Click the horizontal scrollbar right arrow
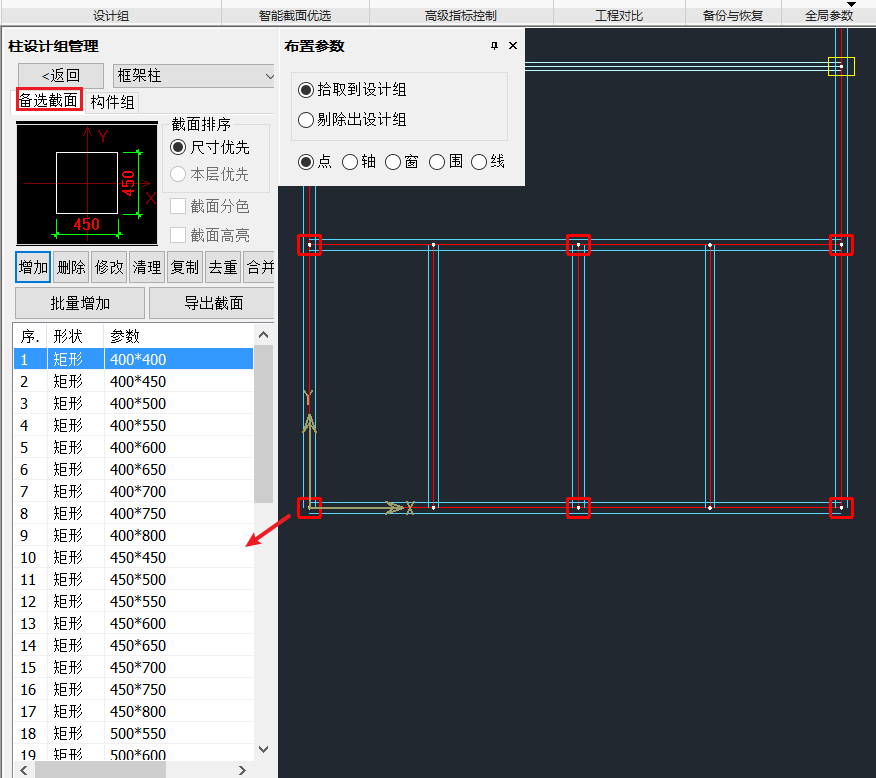Viewport: 876px width, 778px height. coord(242,770)
